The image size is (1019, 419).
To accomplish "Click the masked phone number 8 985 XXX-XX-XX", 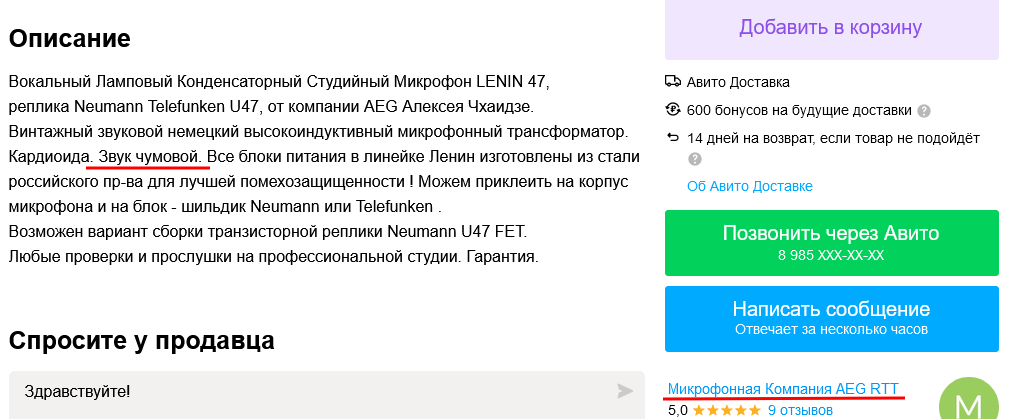I will click(x=831, y=255).
